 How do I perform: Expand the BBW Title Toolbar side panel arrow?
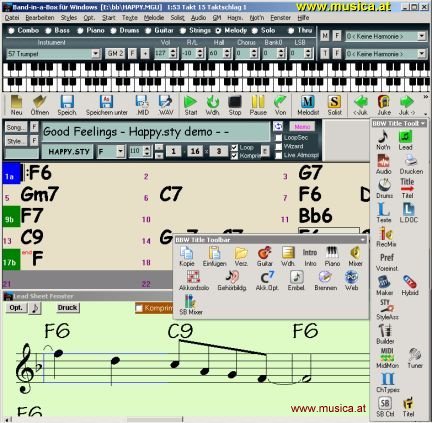[x=423, y=124]
